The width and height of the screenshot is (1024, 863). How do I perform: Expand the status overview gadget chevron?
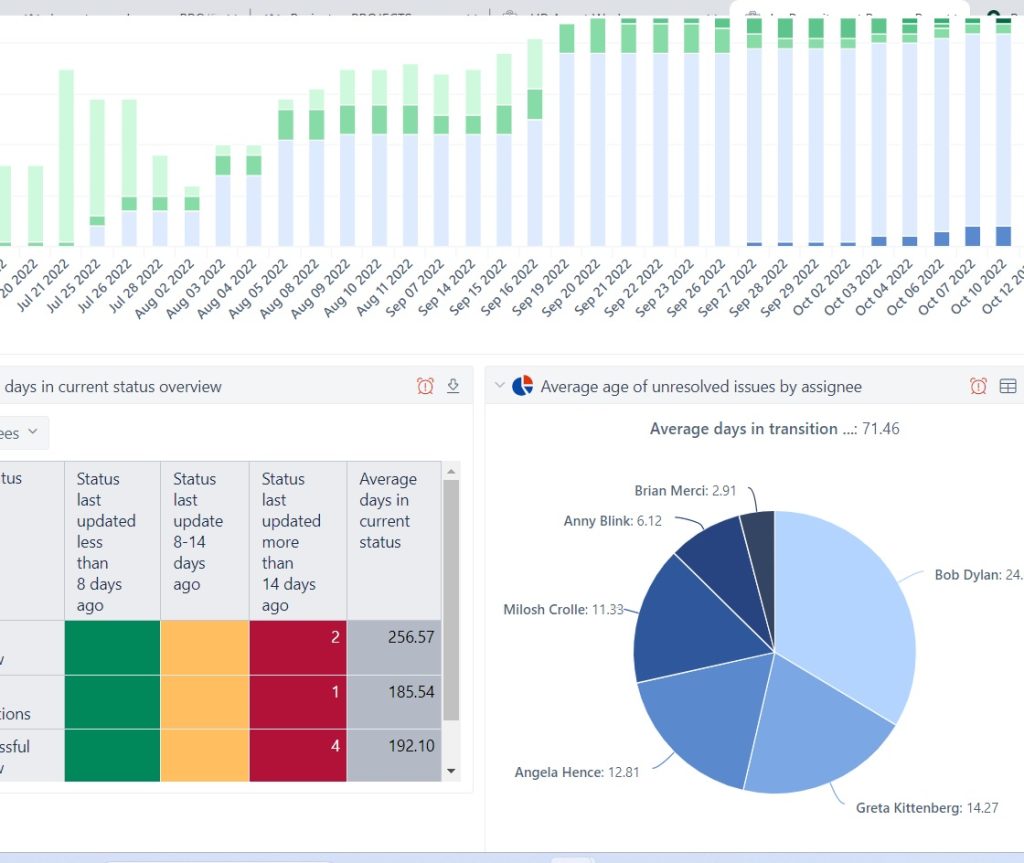0,386
